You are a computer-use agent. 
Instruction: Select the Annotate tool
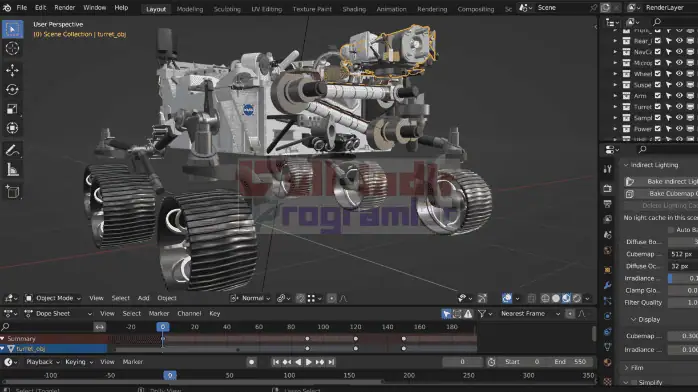pos(12,150)
